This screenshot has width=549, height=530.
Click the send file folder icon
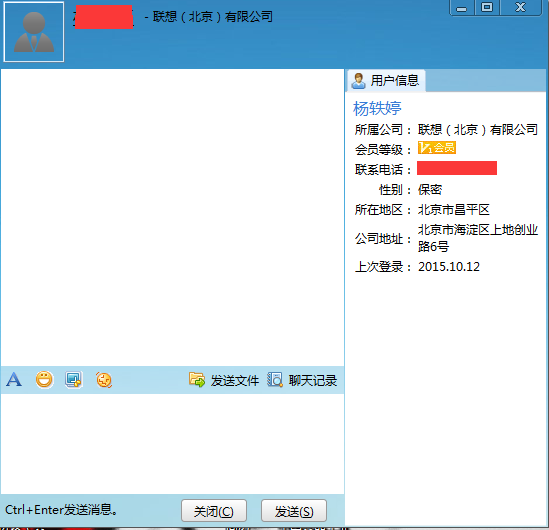(197, 380)
